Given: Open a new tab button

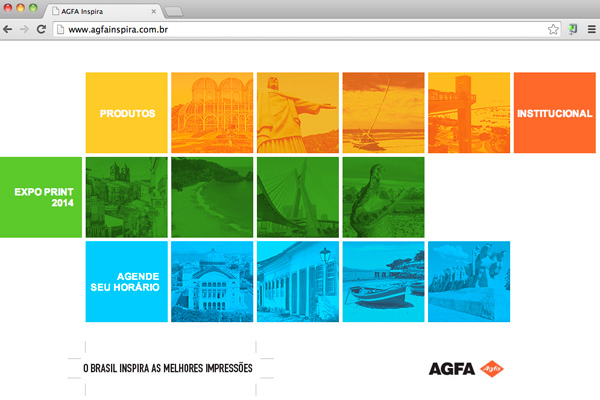Looking at the screenshot, I should (174, 12).
